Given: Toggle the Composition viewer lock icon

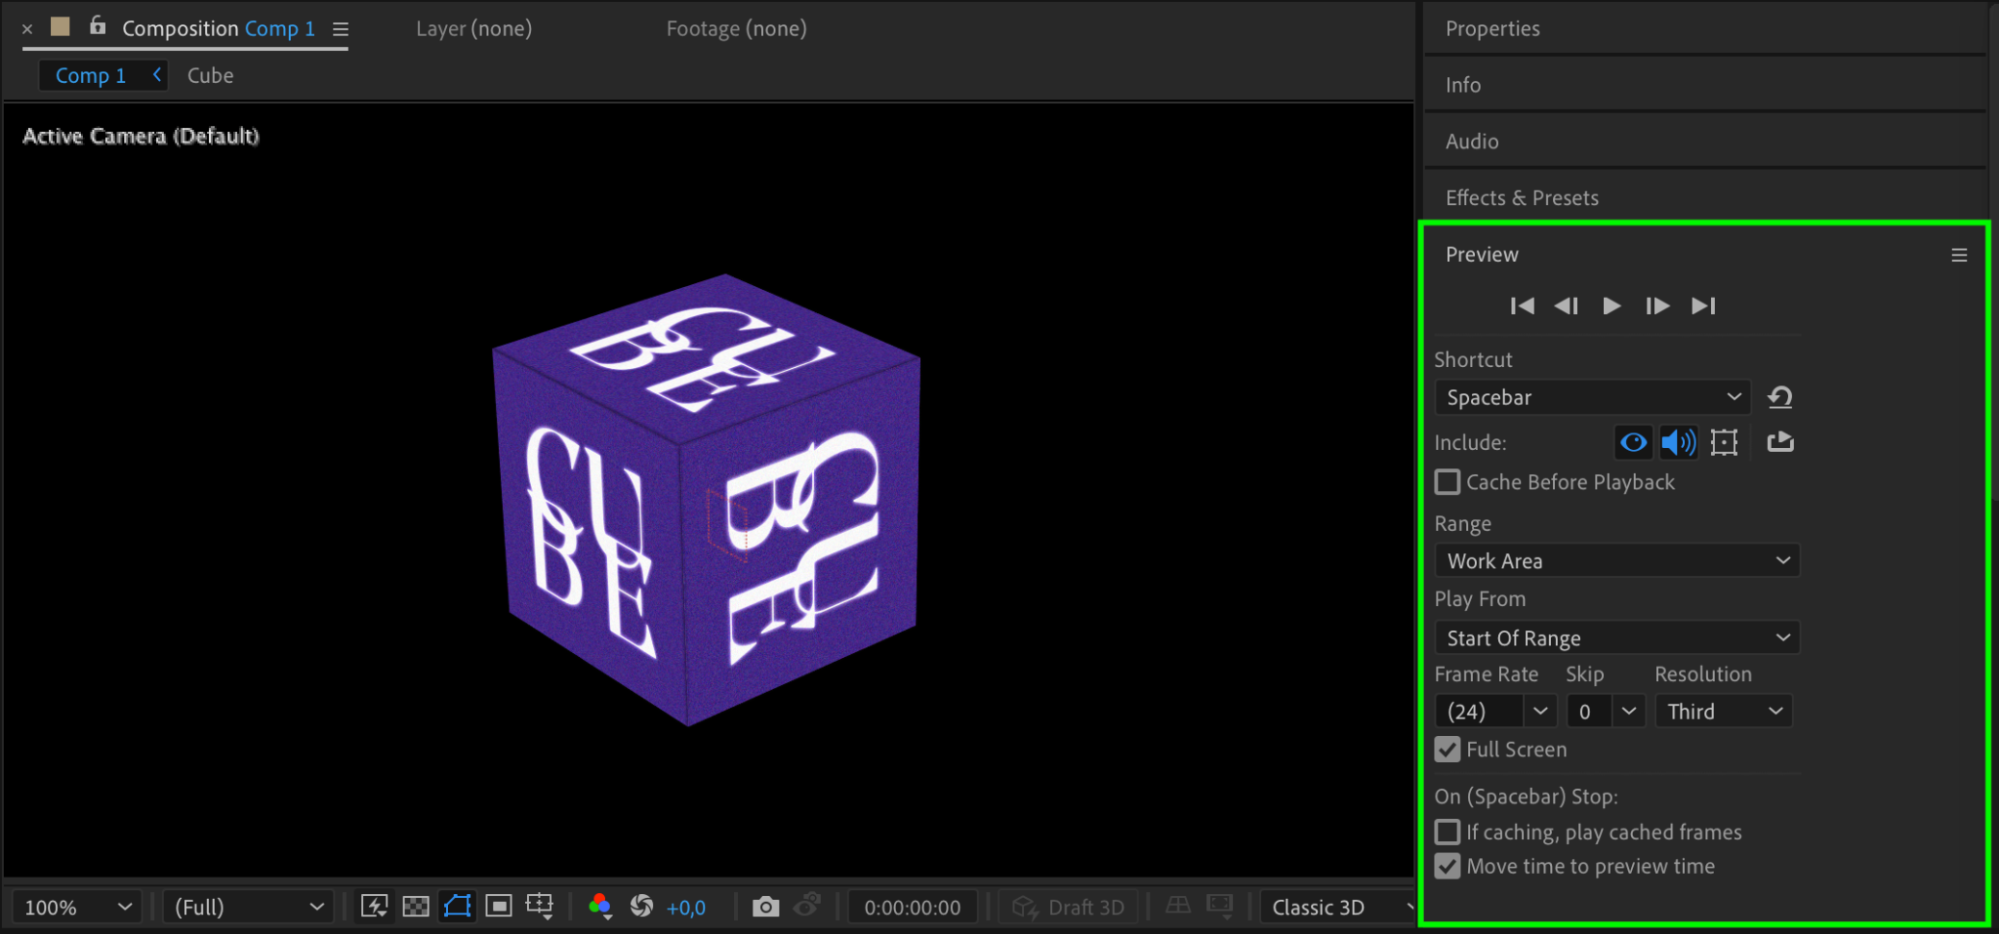Looking at the screenshot, I should point(97,26).
